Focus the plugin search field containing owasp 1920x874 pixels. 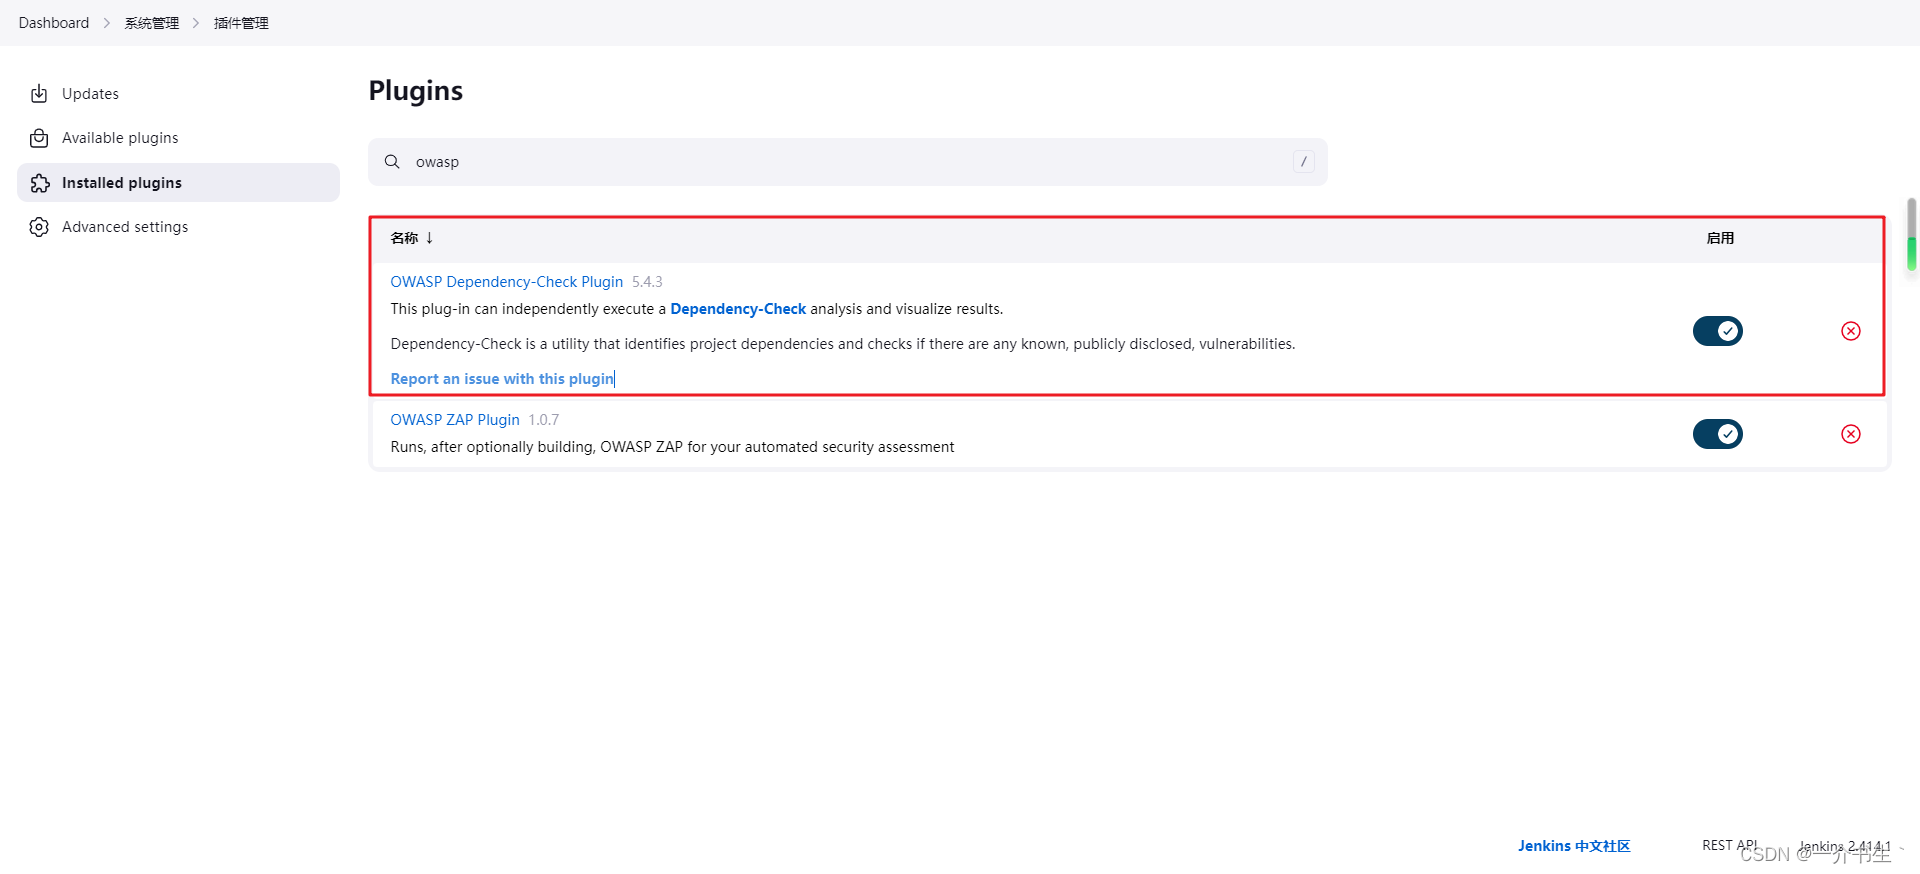(848, 162)
